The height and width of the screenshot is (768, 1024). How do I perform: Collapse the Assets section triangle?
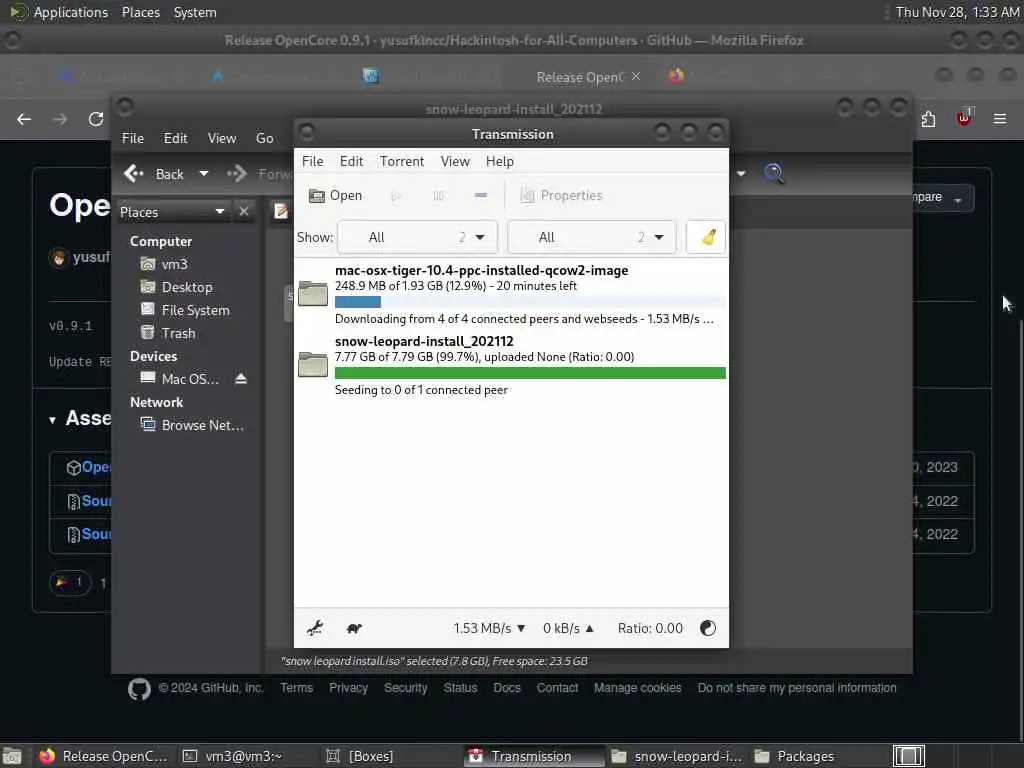coord(52,420)
